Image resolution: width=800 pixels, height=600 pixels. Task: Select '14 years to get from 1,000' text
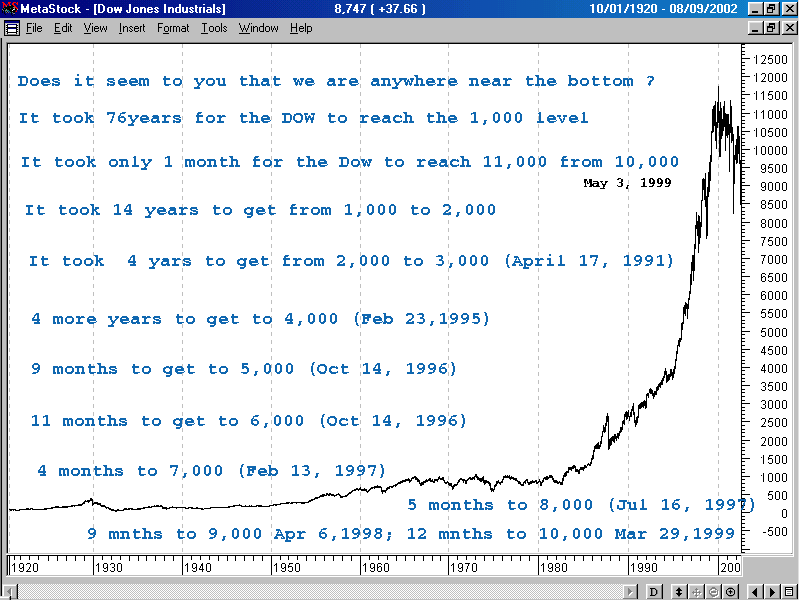pyautogui.click(x=260, y=210)
